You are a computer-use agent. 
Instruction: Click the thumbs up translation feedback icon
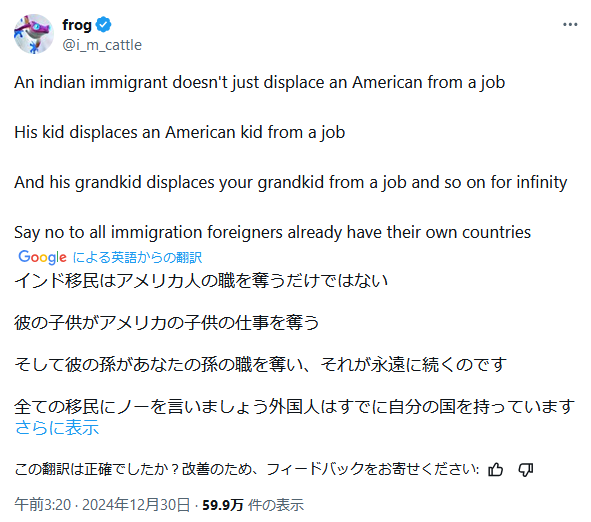(495, 470)
